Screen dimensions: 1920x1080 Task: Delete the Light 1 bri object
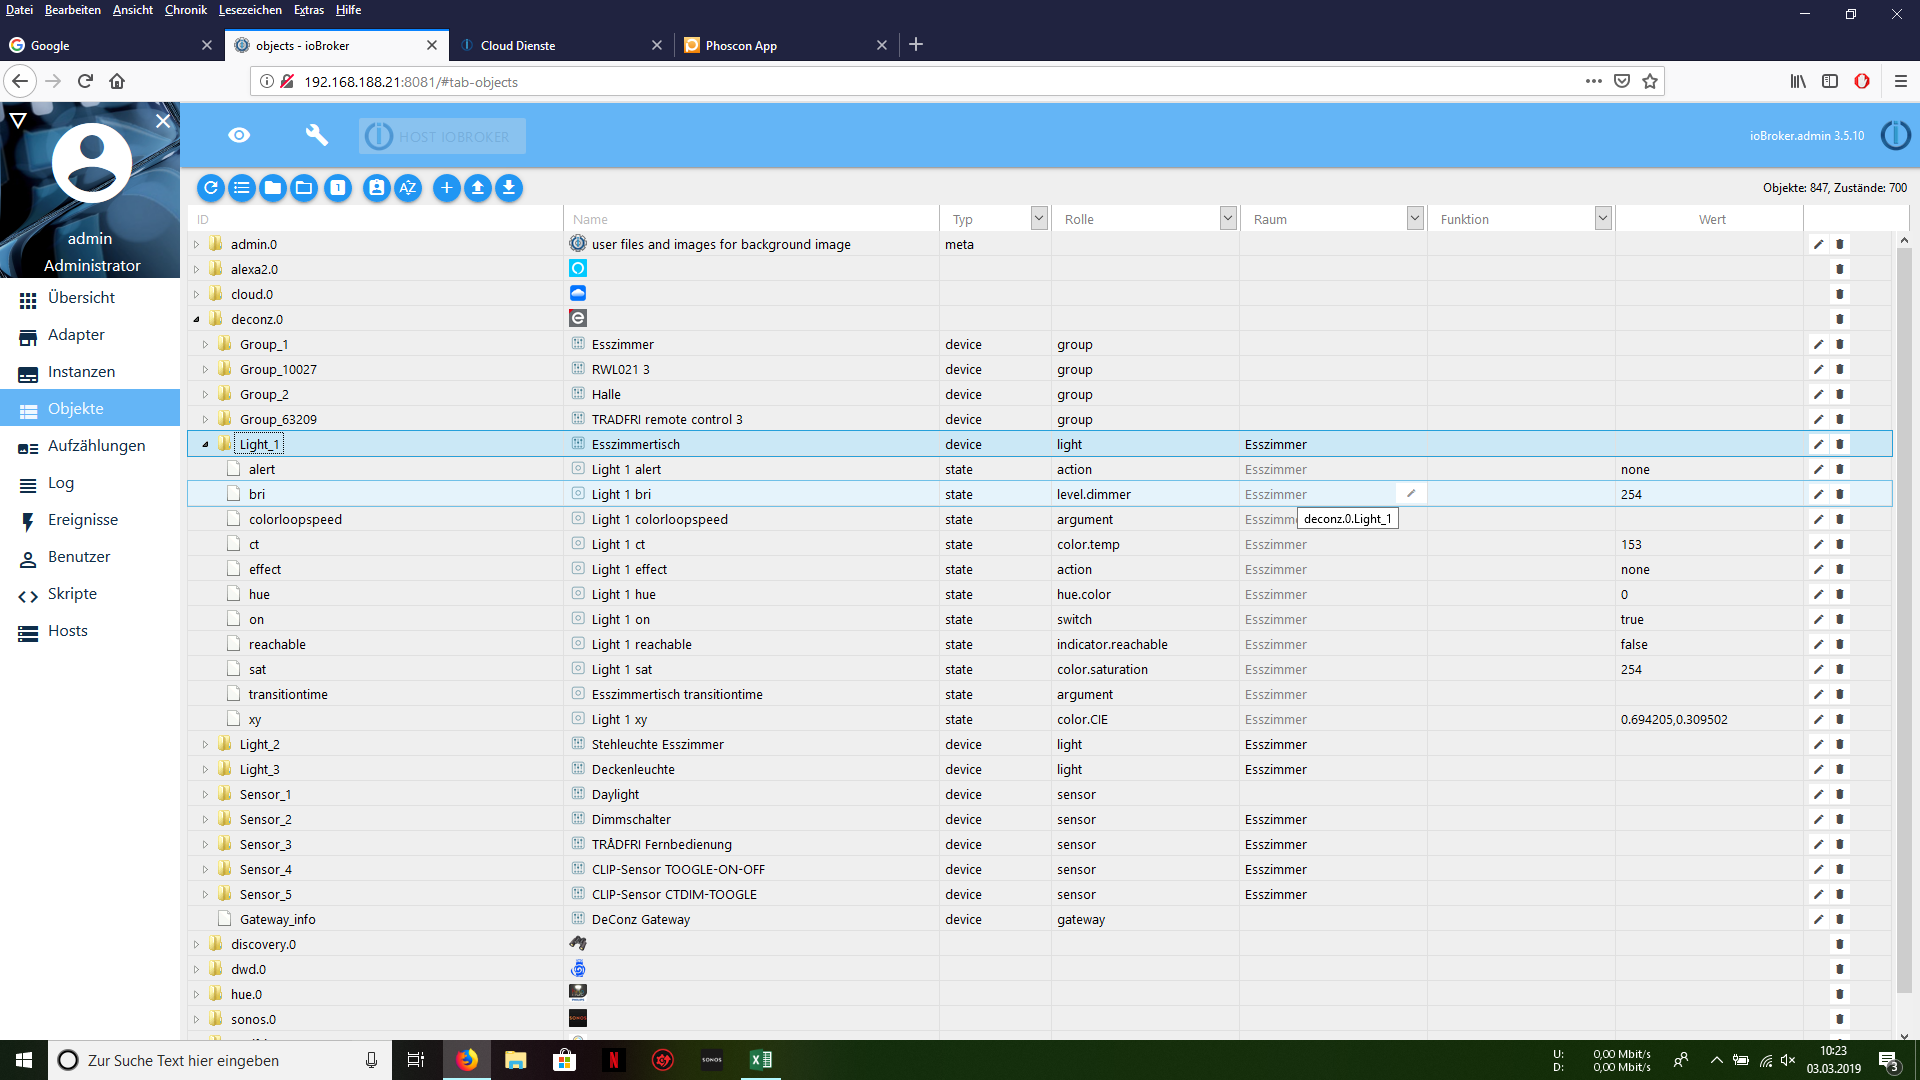pyautogui.click(x=1839, y=494)
